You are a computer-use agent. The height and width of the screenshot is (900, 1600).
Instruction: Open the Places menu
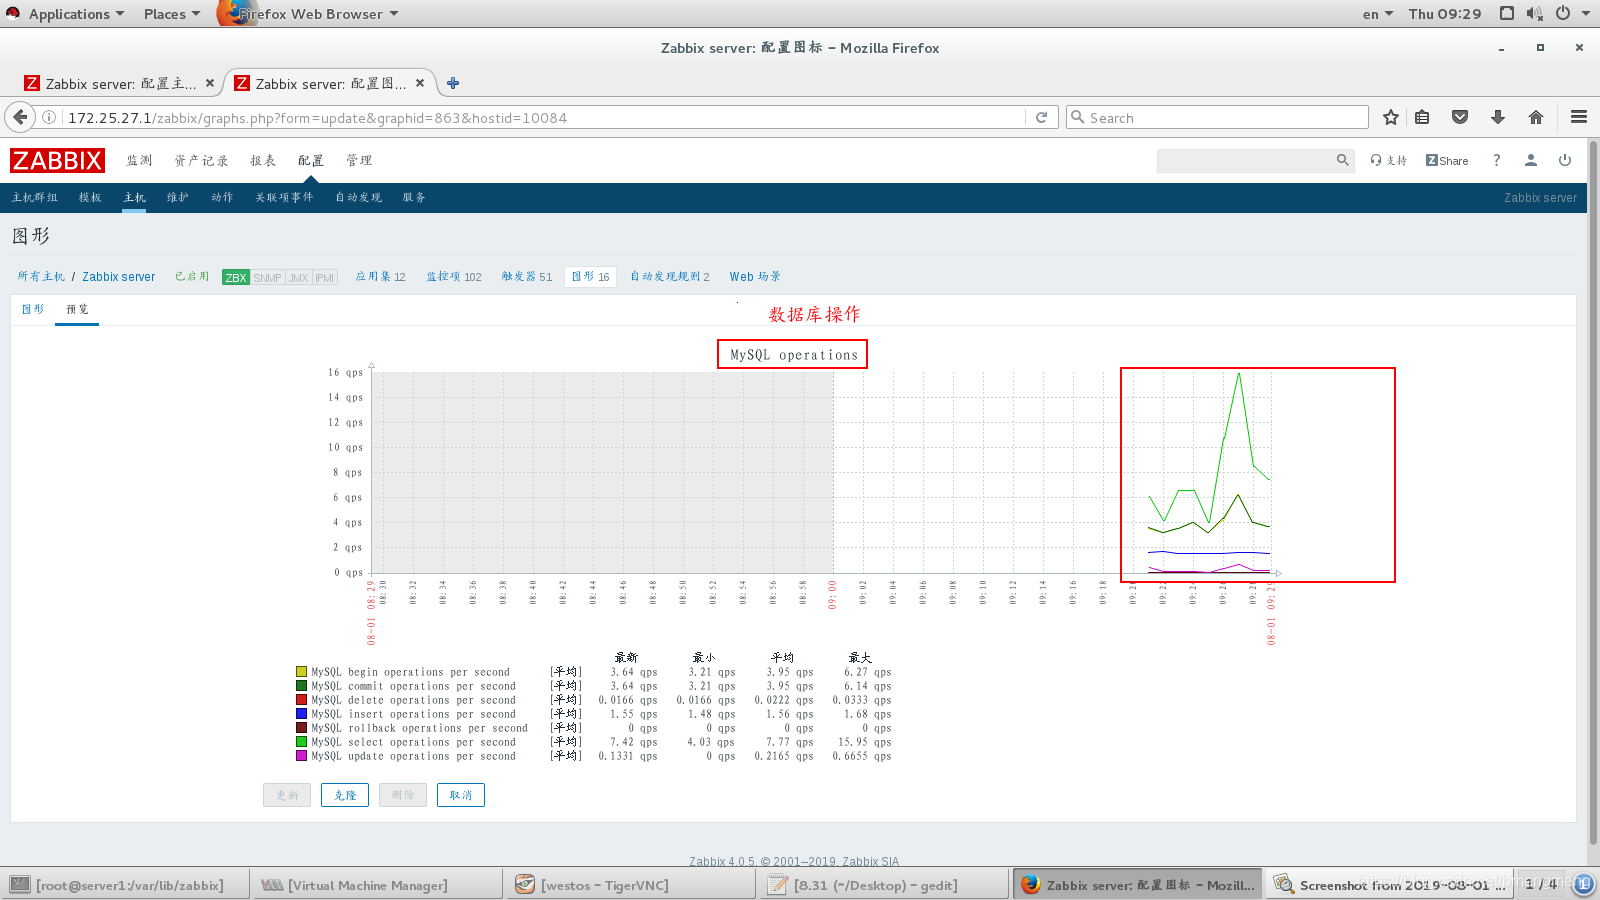point(171,13)
